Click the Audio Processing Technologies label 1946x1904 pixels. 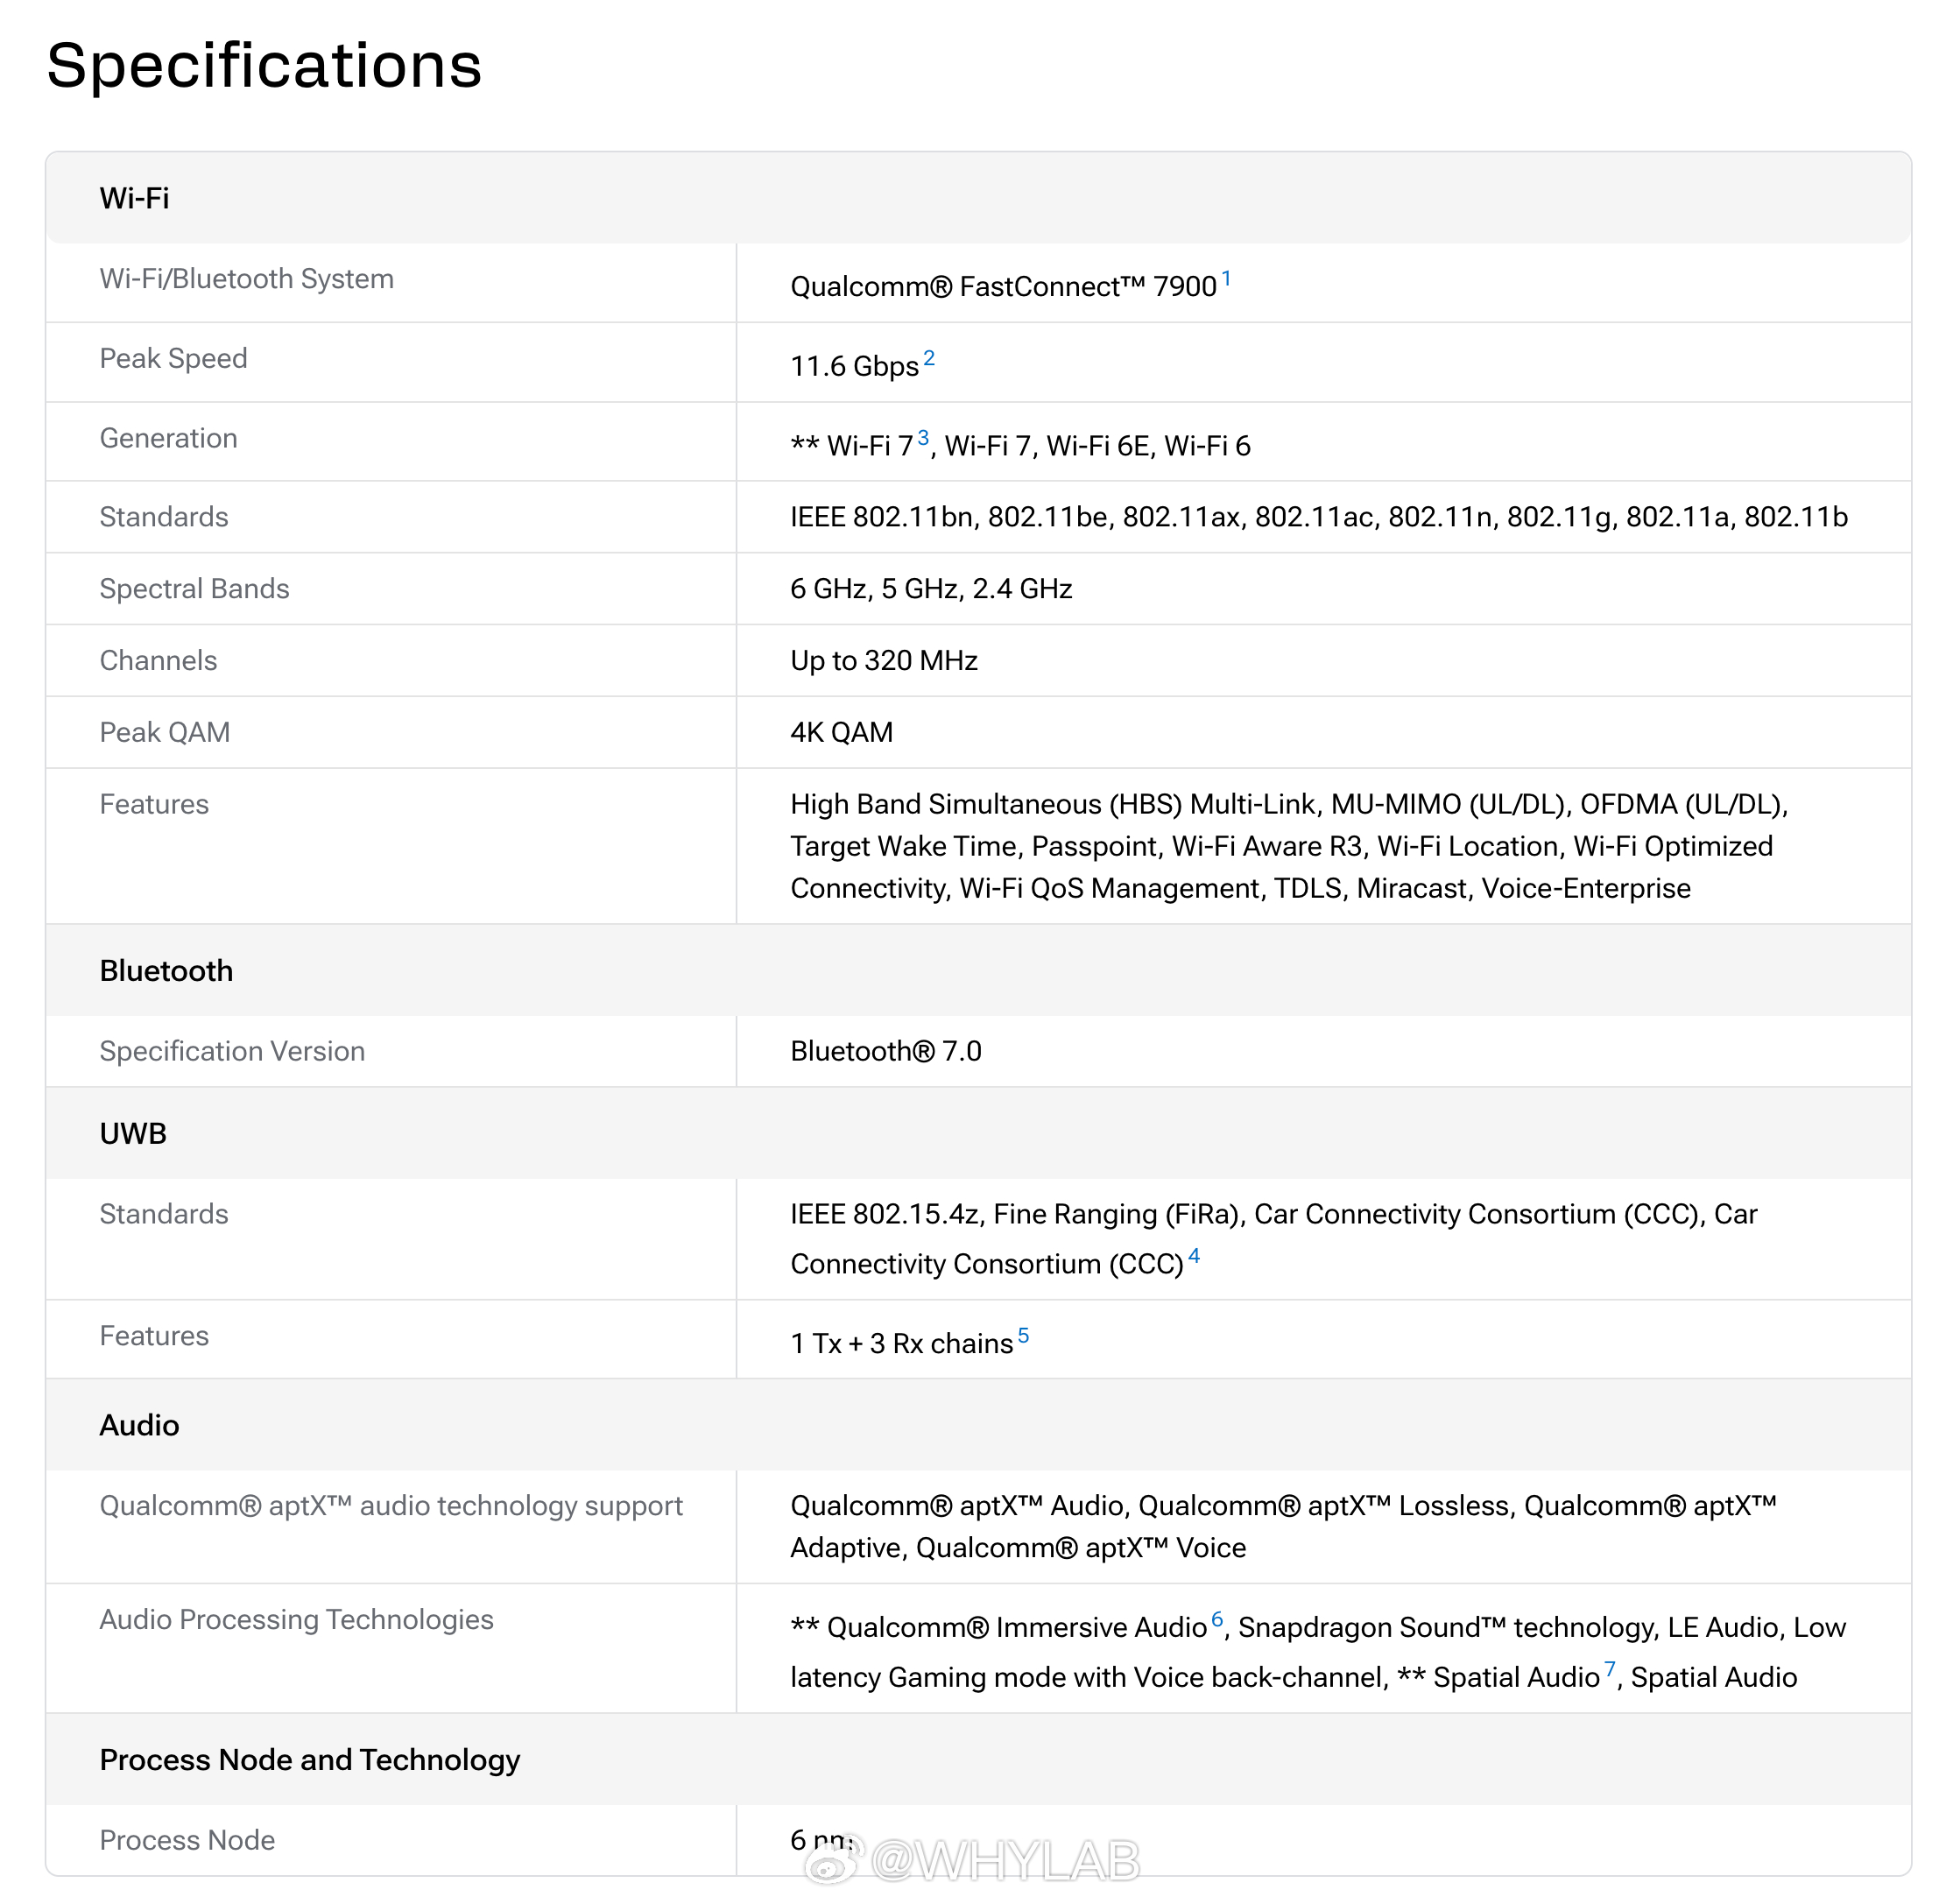point(296,1620)
